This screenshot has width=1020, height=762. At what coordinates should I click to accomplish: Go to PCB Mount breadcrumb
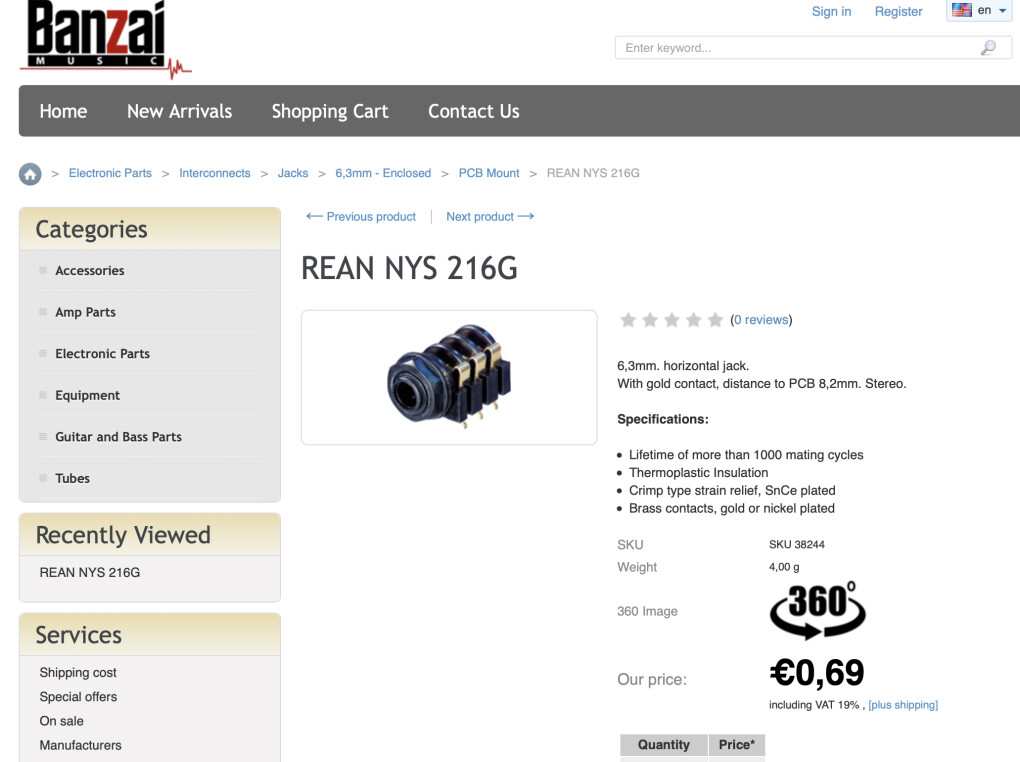489,173
